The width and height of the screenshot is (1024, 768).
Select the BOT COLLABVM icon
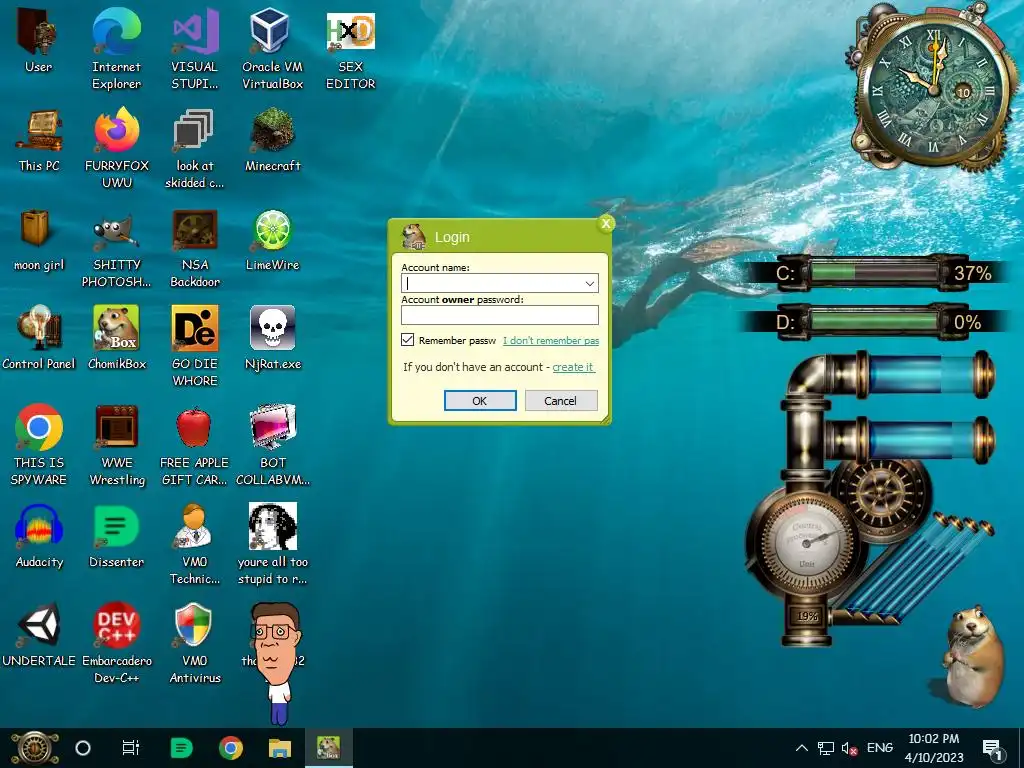coord(272,427)
